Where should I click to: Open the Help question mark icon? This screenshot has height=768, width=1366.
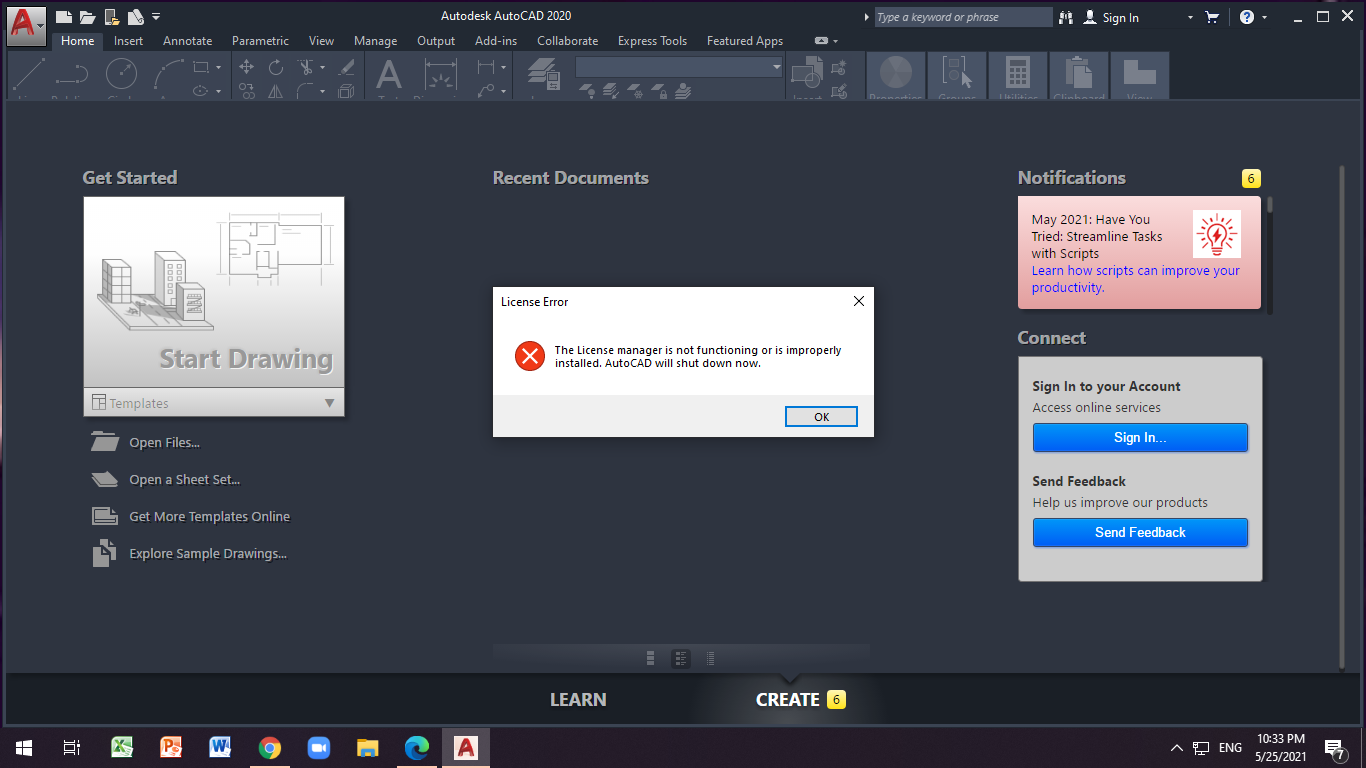point(1247,17)
